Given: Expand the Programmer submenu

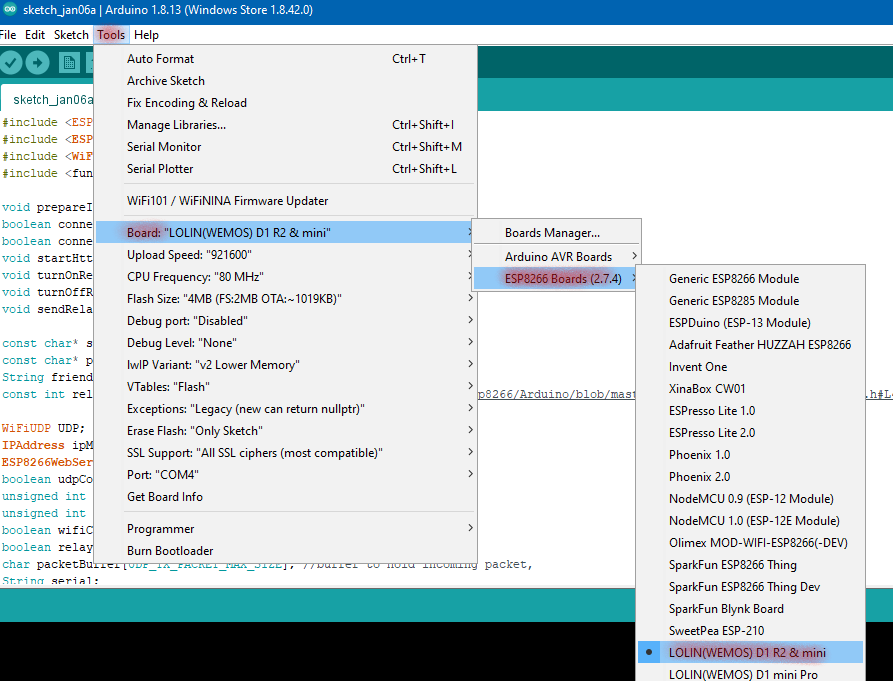Looking at the screenshot, I should point(285,529).
